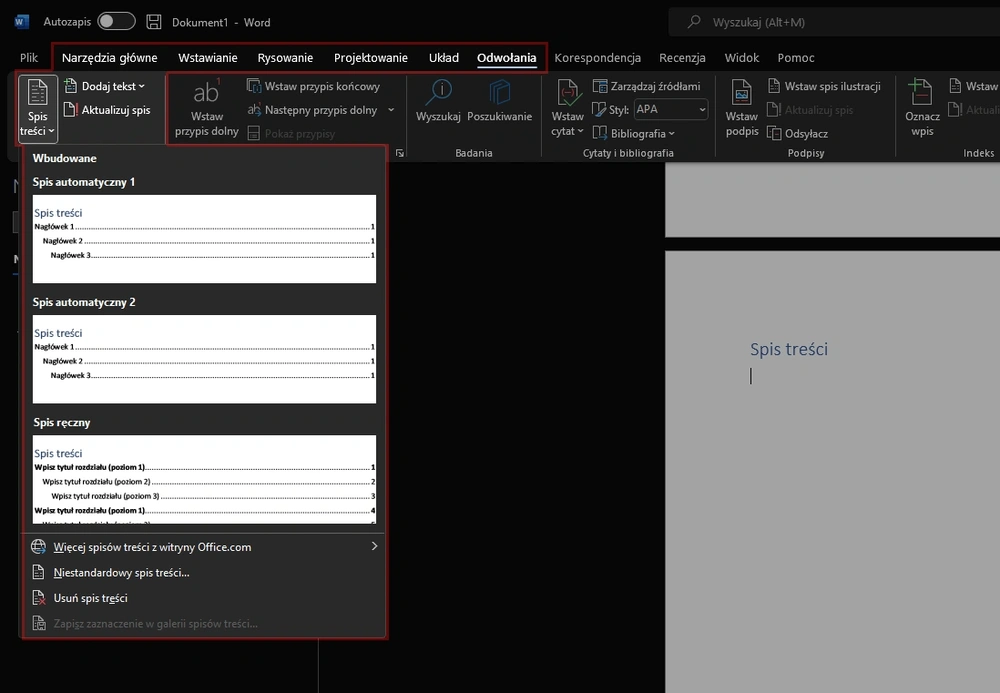The image size is (1000, 693).
Task: Expand the Dodaj tekst dropdown
Action: pyautogui.click(x=105, y=86)
